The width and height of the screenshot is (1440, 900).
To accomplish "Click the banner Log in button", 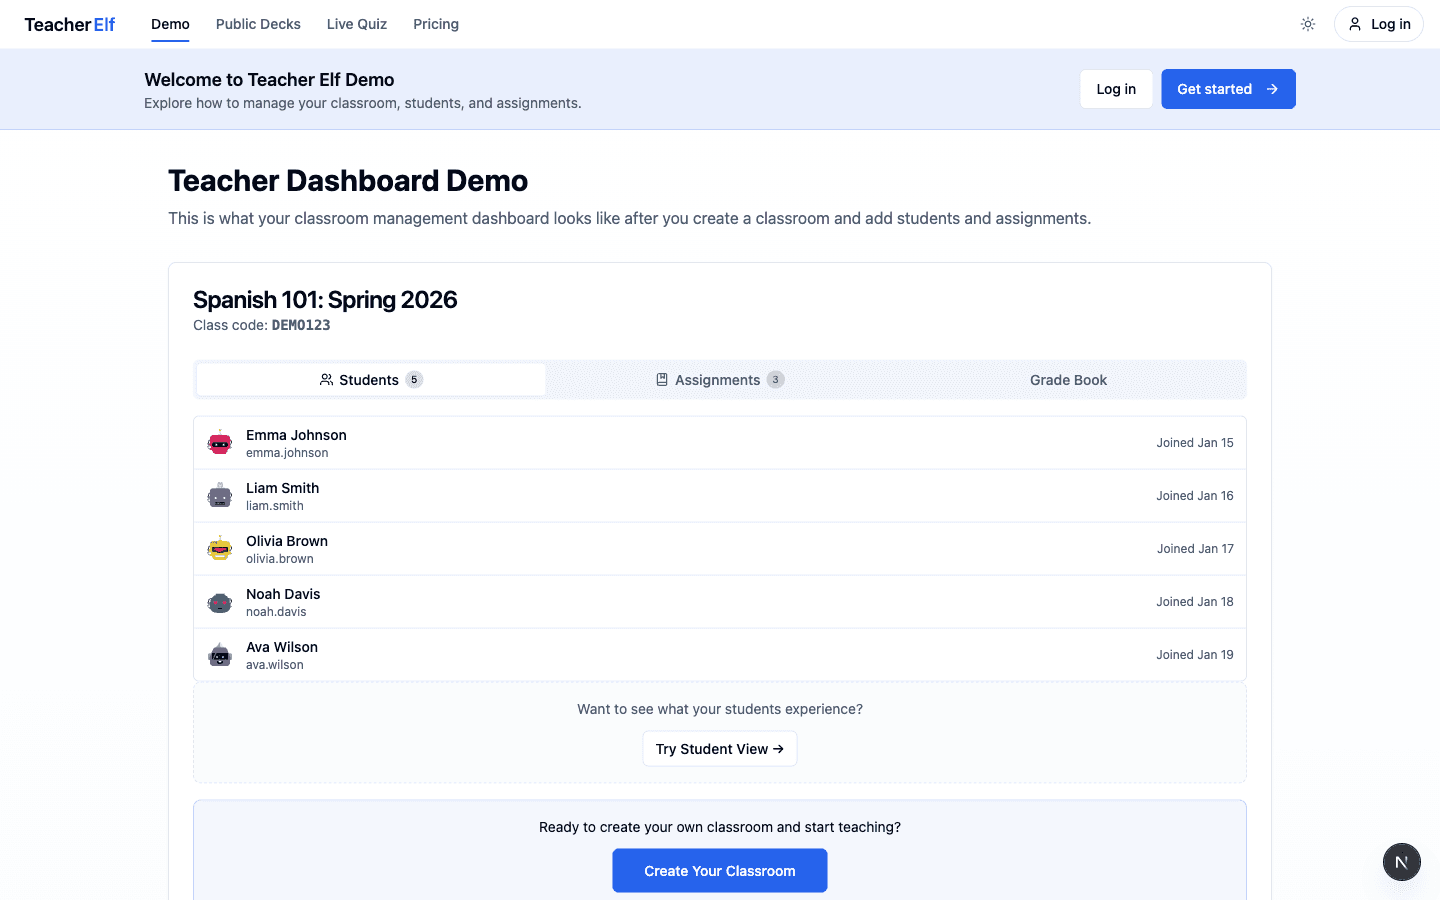I will (x=1116, y=89).
